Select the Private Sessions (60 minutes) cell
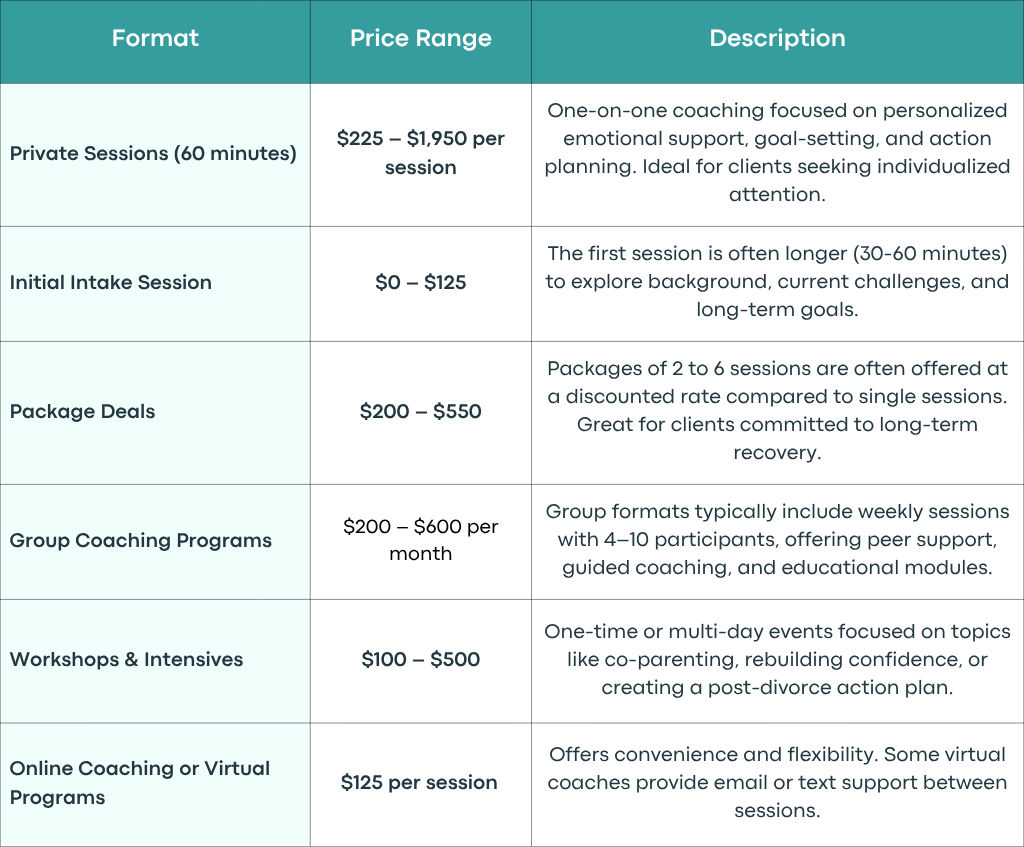Viewport: 1024px width, 847px height. 153,153
